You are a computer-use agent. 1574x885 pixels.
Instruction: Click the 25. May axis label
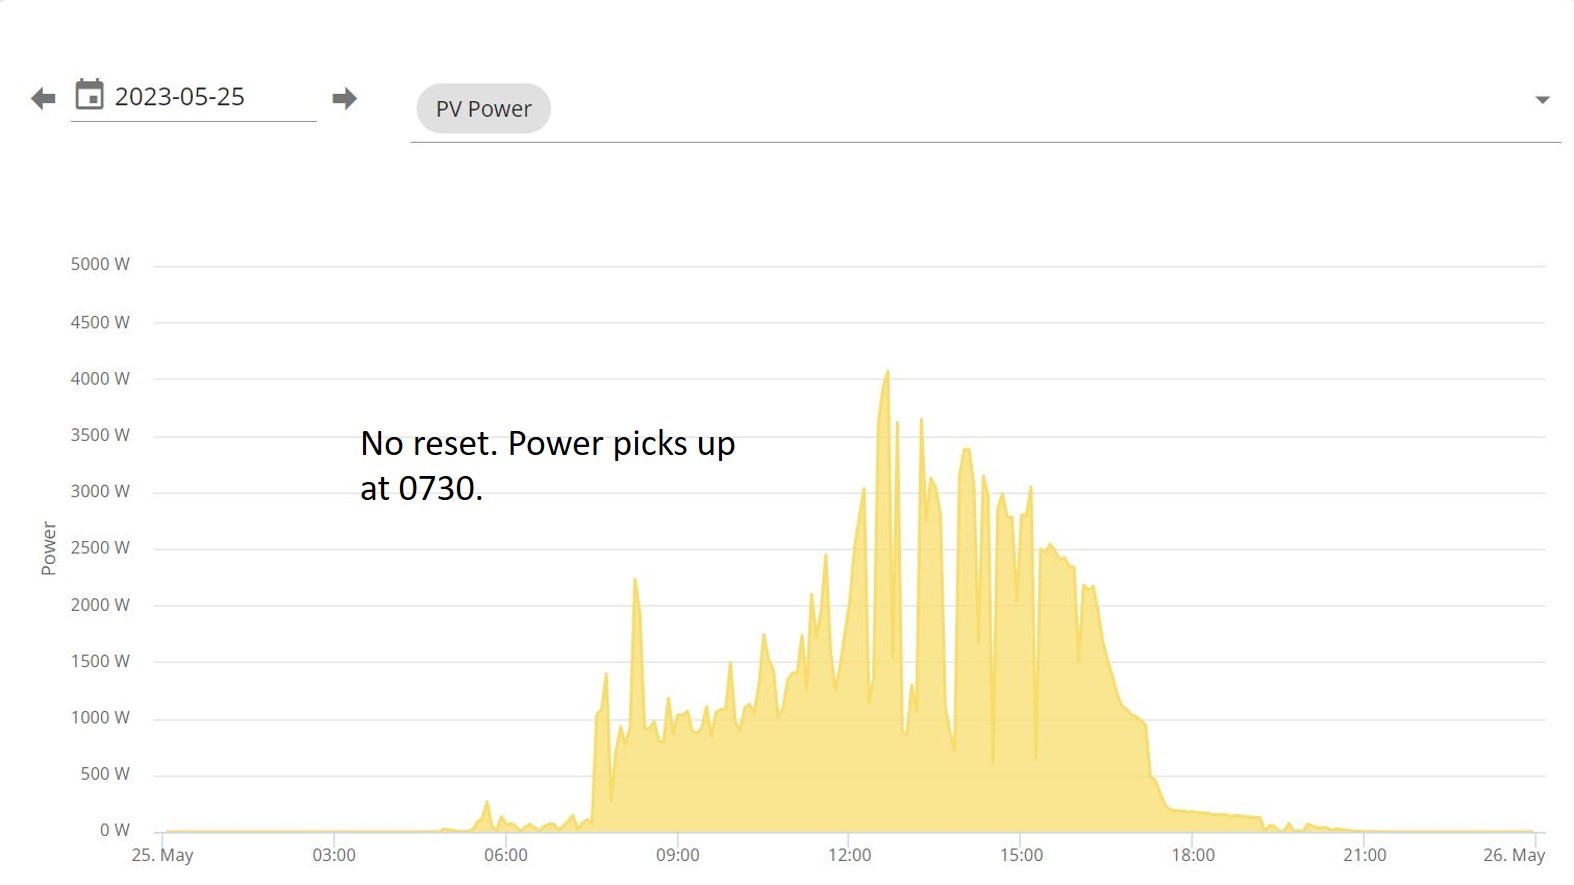click(163, 855)
